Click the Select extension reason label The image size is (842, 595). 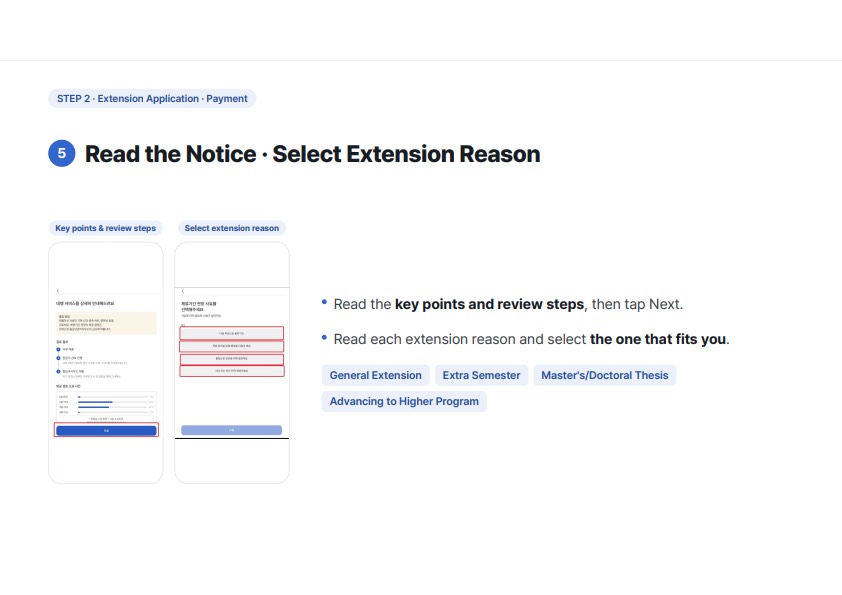click(231, 228)
